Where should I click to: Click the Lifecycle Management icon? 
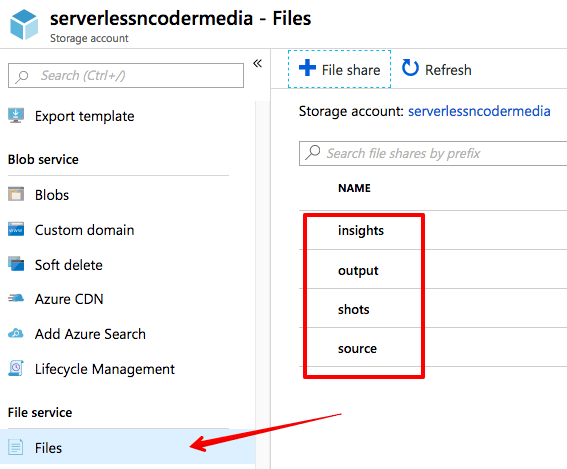click(16, 368)
